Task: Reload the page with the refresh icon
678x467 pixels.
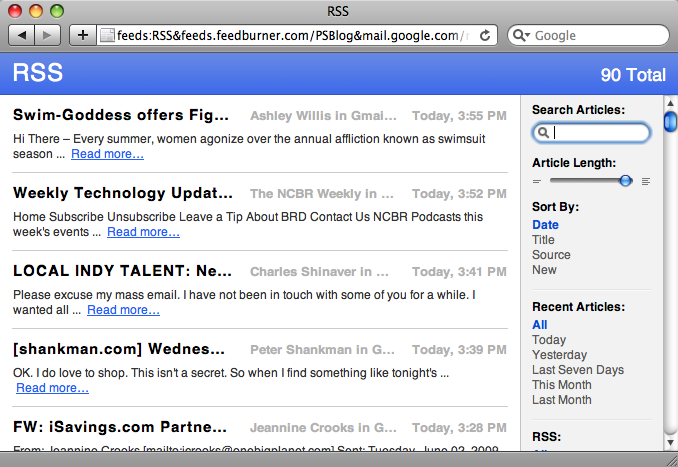Action: [485, 35]
